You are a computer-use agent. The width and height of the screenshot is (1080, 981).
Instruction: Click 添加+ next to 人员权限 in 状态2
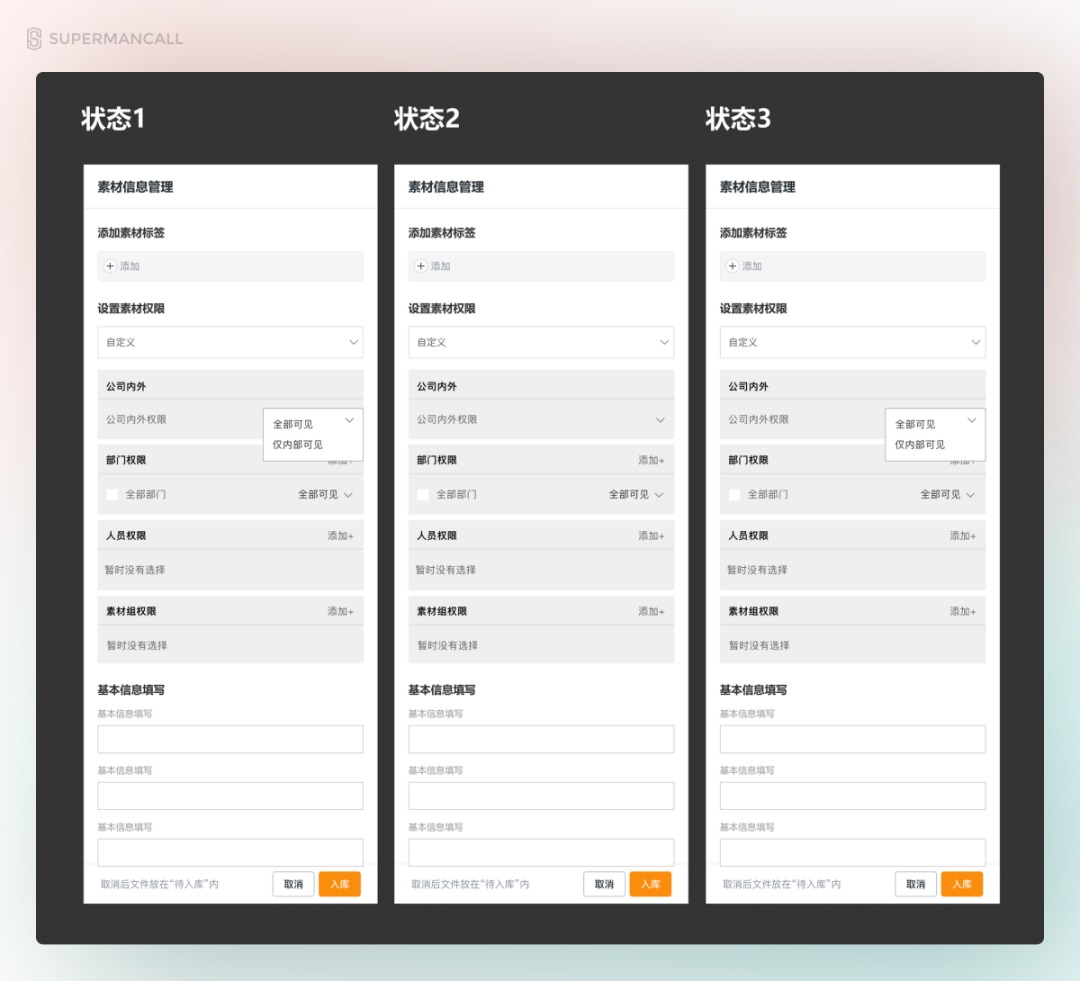coord(651,536)
